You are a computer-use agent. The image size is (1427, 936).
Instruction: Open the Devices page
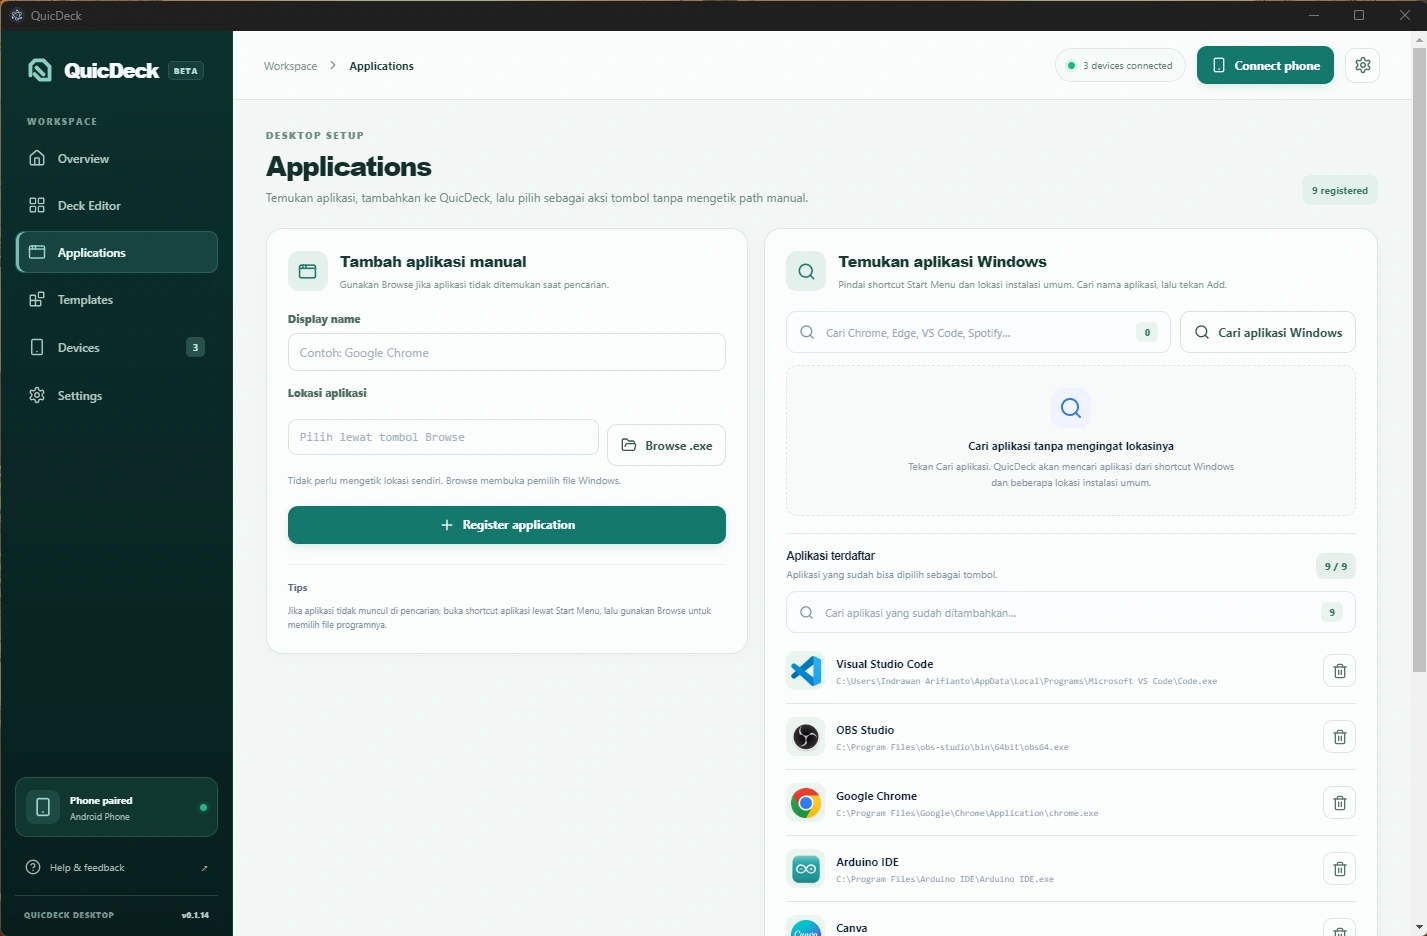click(117, 347)
